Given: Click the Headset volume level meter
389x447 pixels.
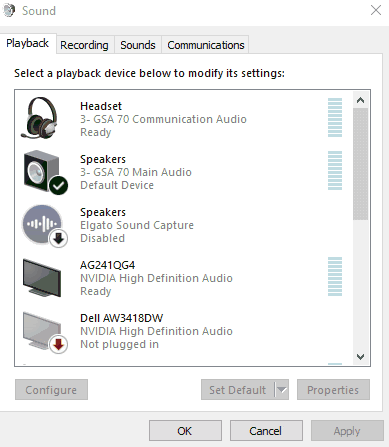Looking at the screenshot, I should tap(335, 118).
